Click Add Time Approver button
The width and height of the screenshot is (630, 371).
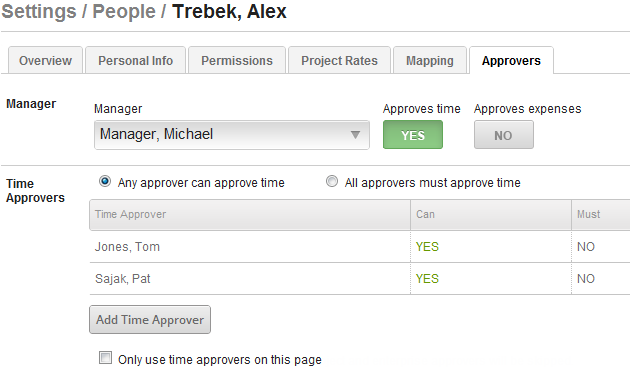pos(150,320)
